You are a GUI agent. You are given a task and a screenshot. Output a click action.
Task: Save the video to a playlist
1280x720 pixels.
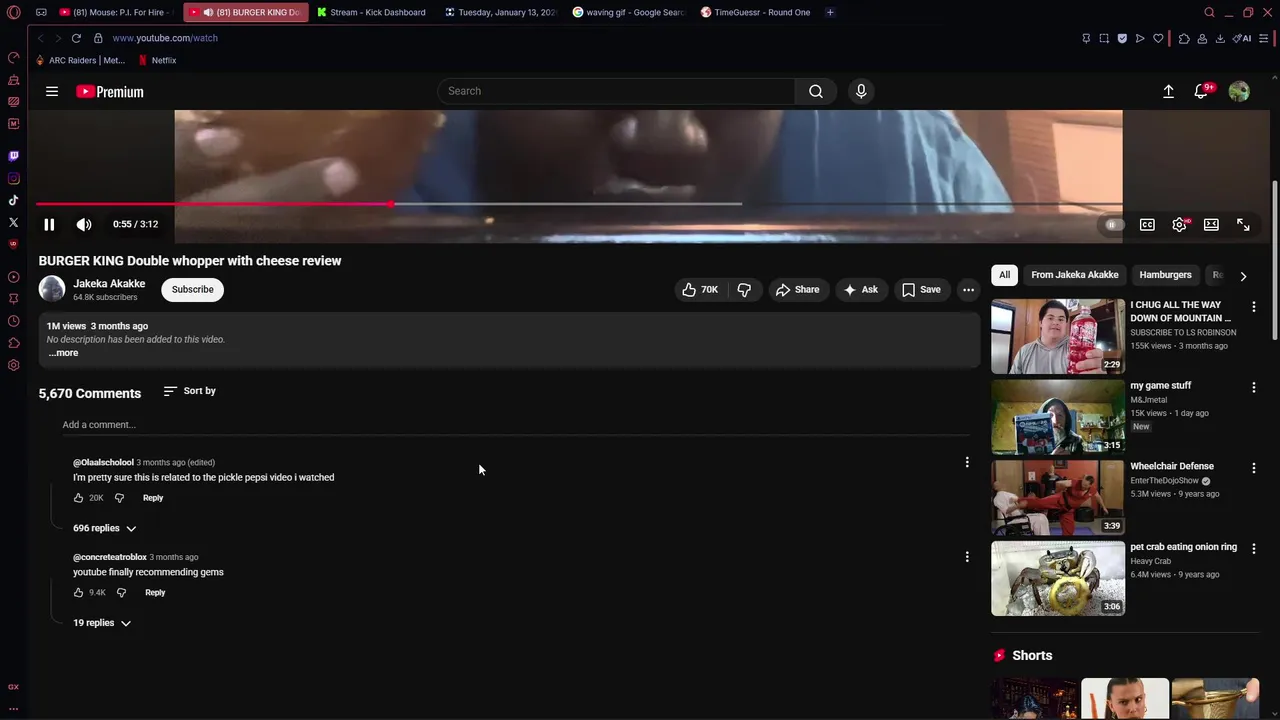(x=921, y=290)
